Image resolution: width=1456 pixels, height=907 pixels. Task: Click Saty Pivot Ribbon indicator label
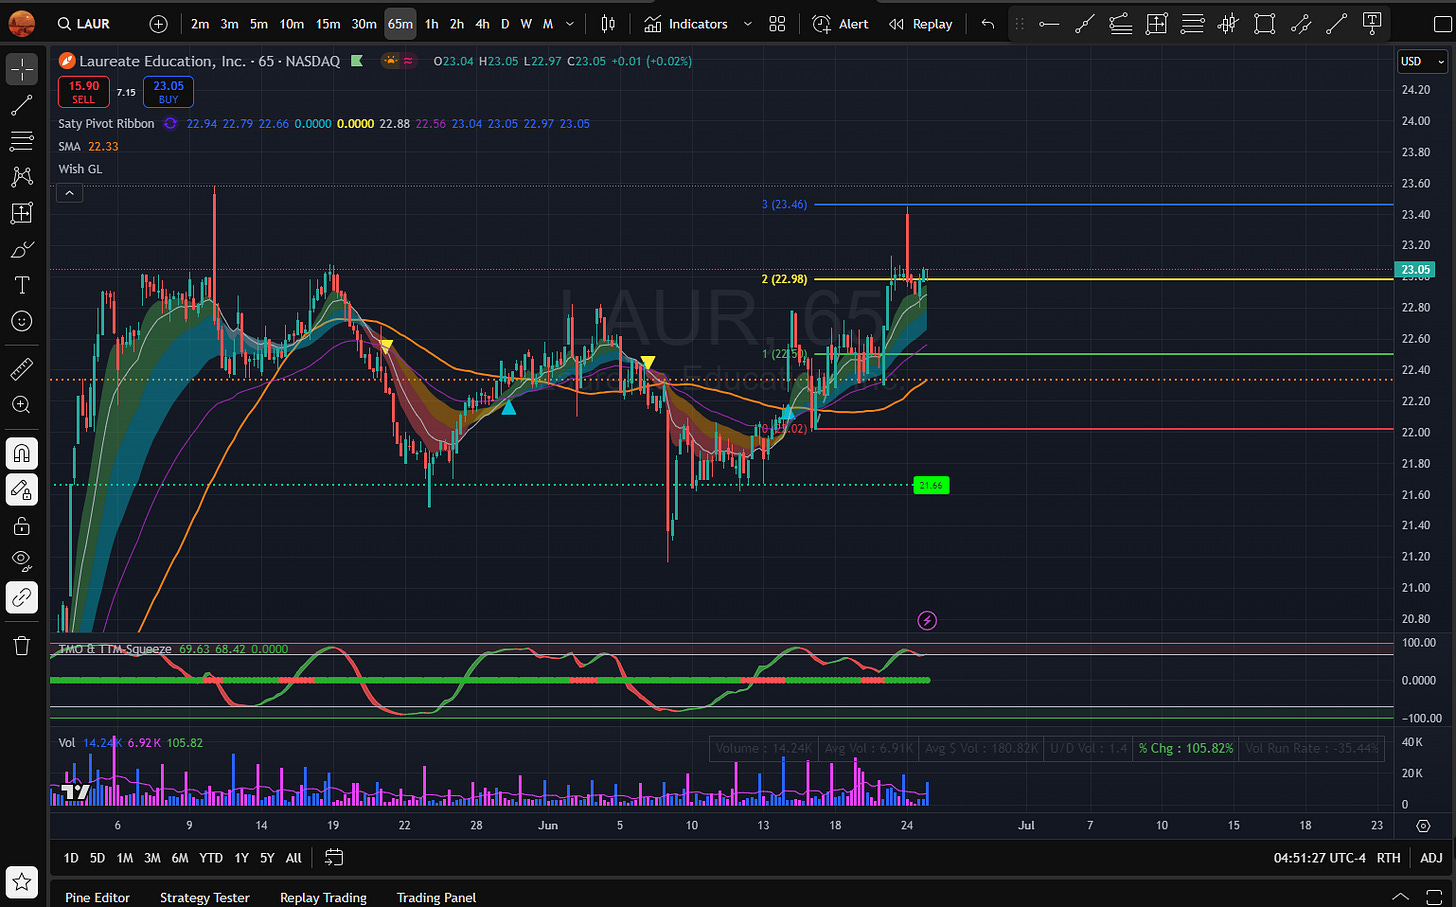pyautogui.click(x=106, y=124)
